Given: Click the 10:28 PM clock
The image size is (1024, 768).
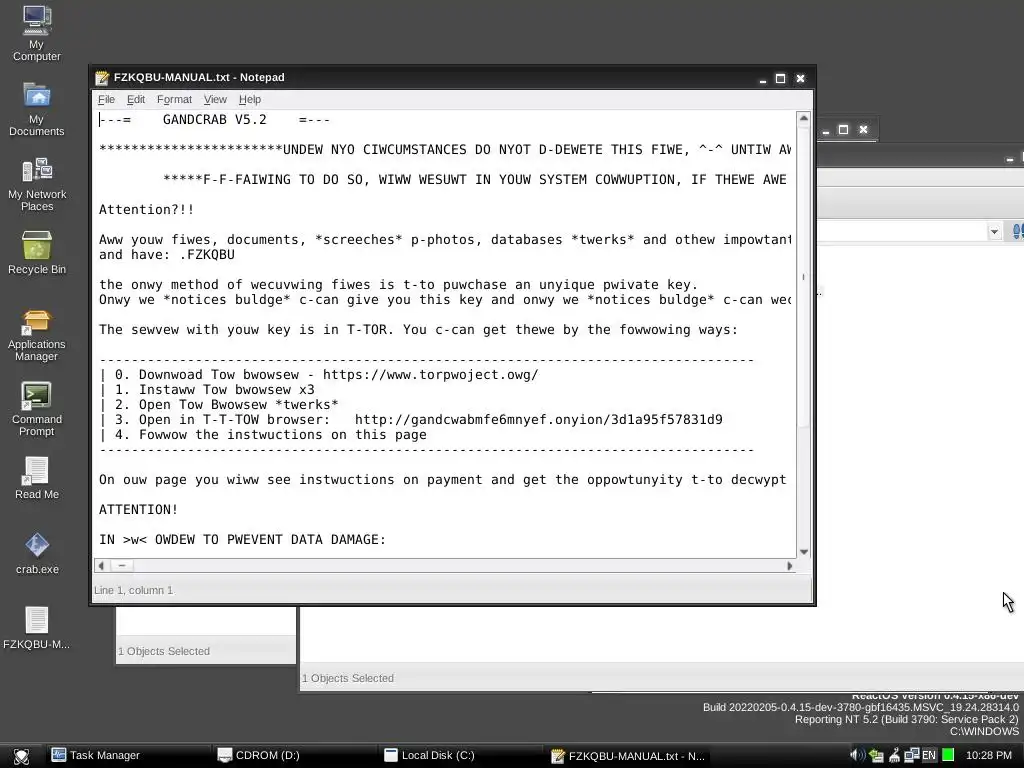Looking at the screenshot, I should click(x=989, y=756).
